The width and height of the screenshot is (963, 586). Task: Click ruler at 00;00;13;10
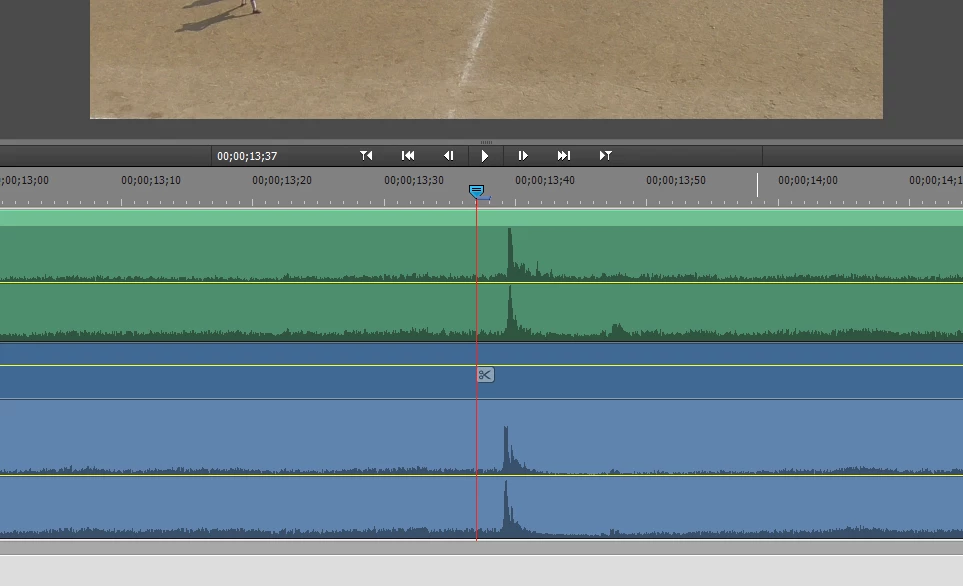pyautogui.click(x=150, y=181)
